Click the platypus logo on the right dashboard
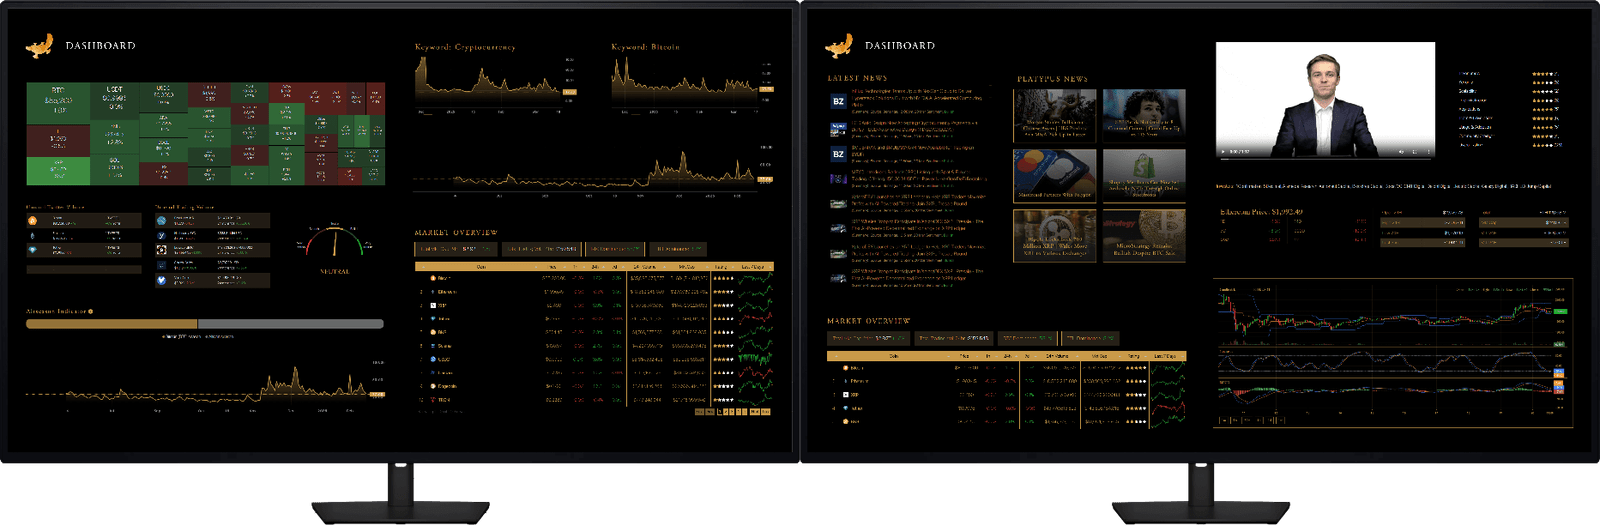The width and height of the screenshot is (1600, 526). coord(839,46)
